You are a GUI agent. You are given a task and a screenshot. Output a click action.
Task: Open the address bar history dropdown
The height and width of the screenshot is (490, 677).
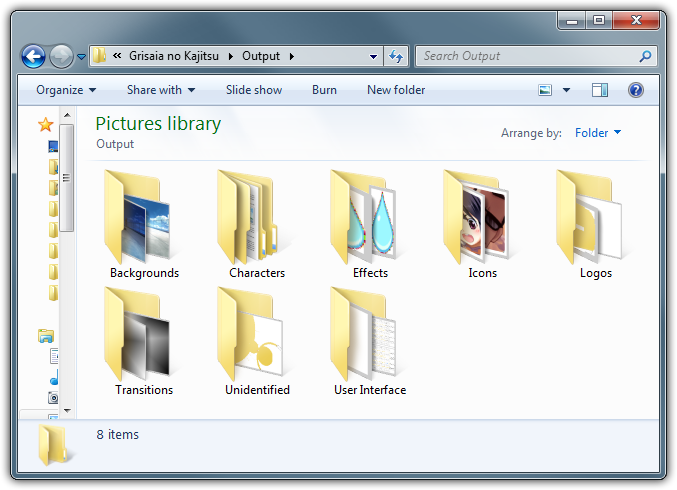373,57
